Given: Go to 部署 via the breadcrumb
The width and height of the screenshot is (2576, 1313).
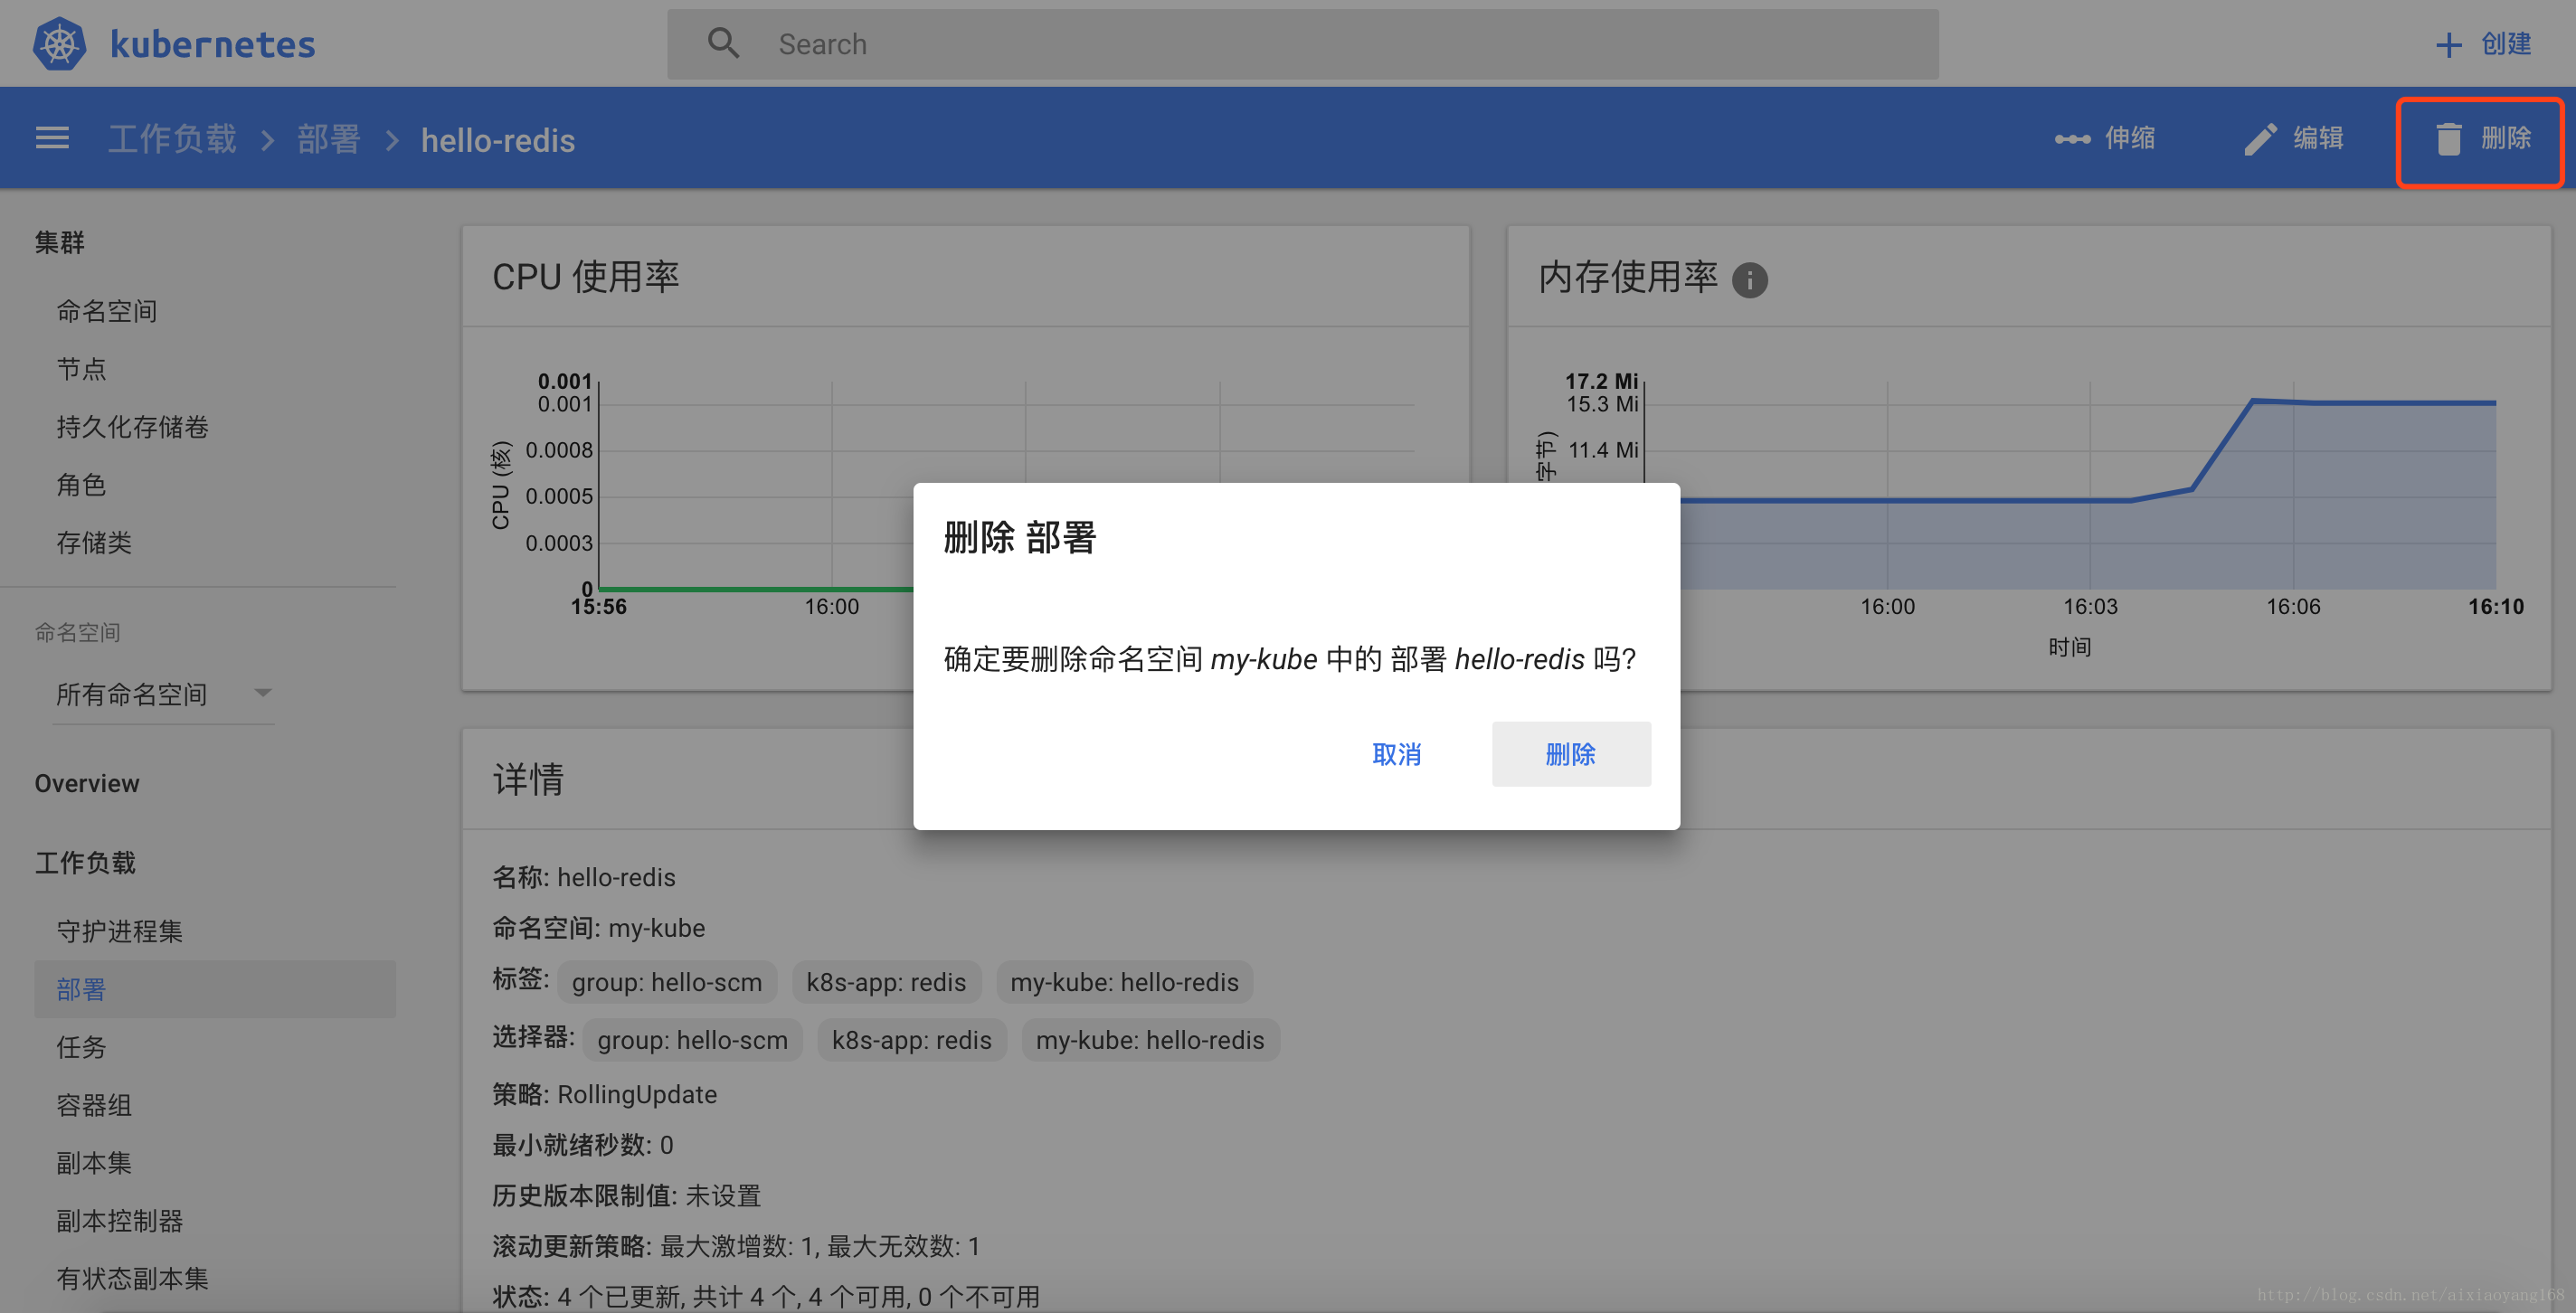Looking at the screenshot, I should point(328,139).
